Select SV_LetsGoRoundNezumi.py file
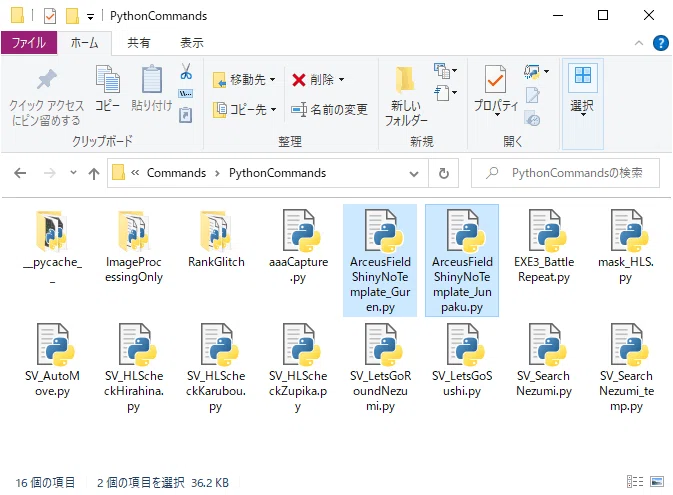Viewport: 673px width, 495px height. pyautogui.click(x=380, y=368)
